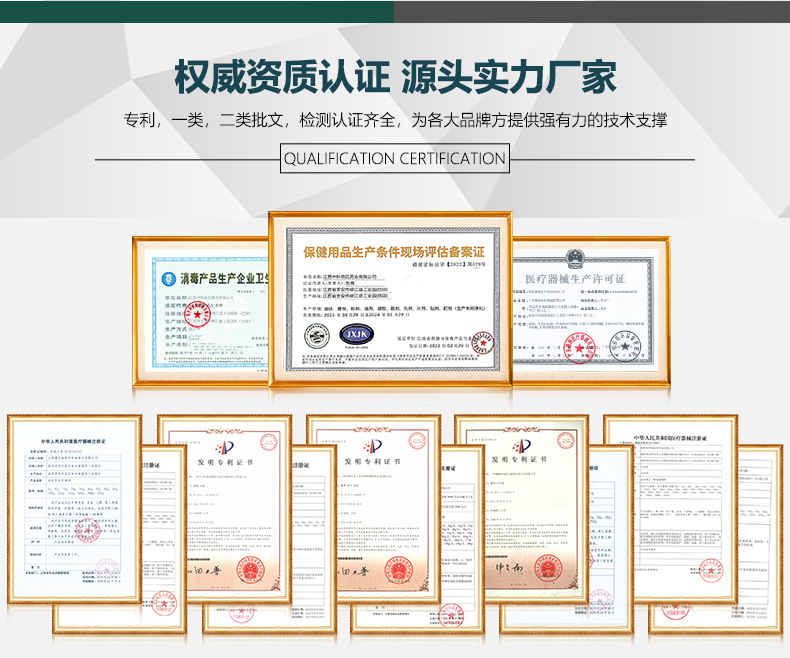Click the QUALIFICATION CERTIFICATION label box
790x658 pixels.
point(394,158)
